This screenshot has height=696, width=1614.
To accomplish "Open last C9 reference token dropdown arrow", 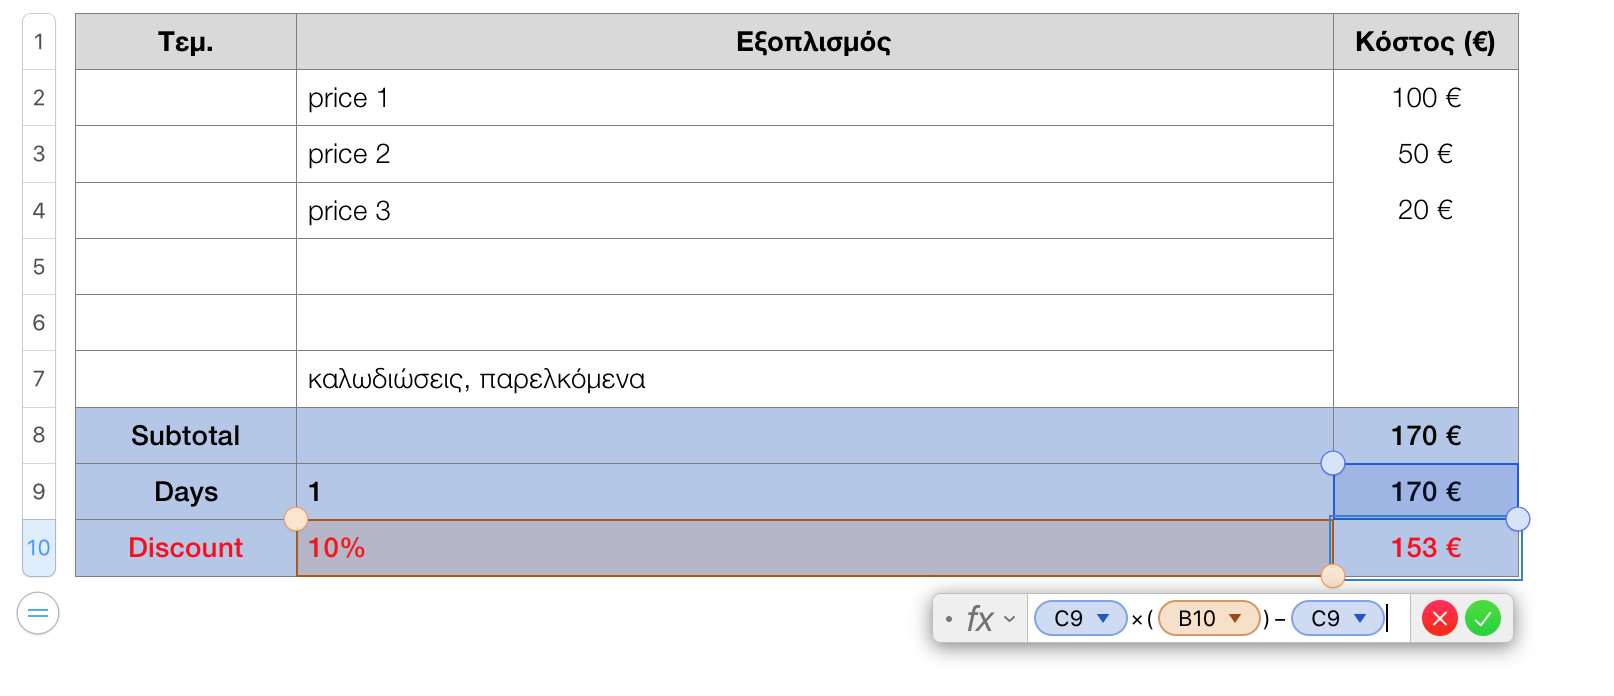I will click(x=1359, y=619).
